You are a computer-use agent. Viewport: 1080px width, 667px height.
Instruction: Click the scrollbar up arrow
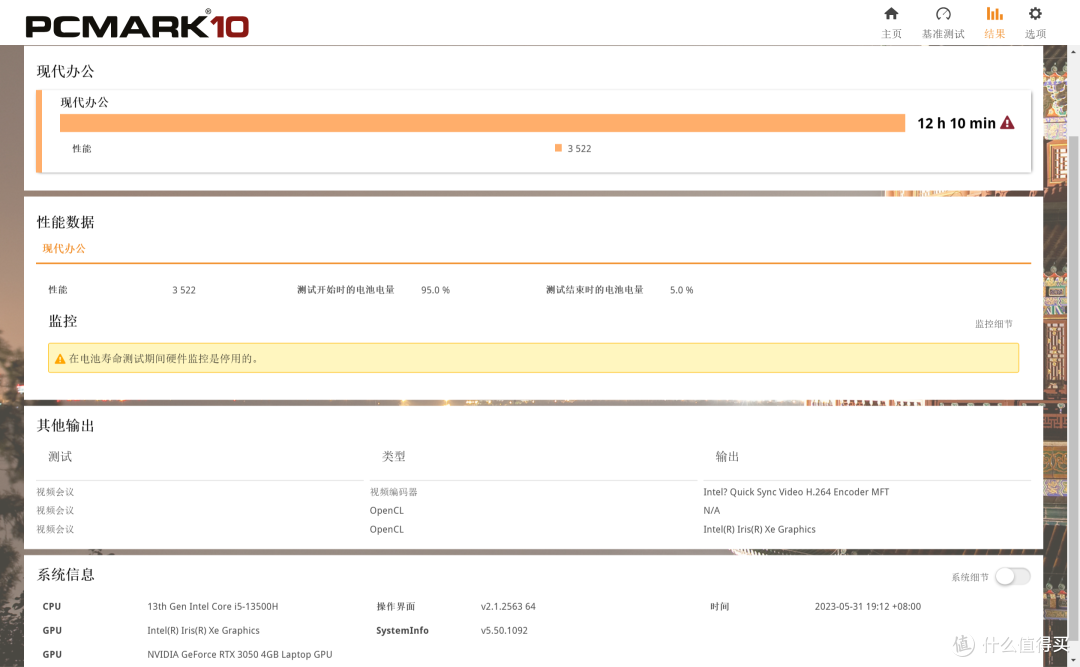1073,51
